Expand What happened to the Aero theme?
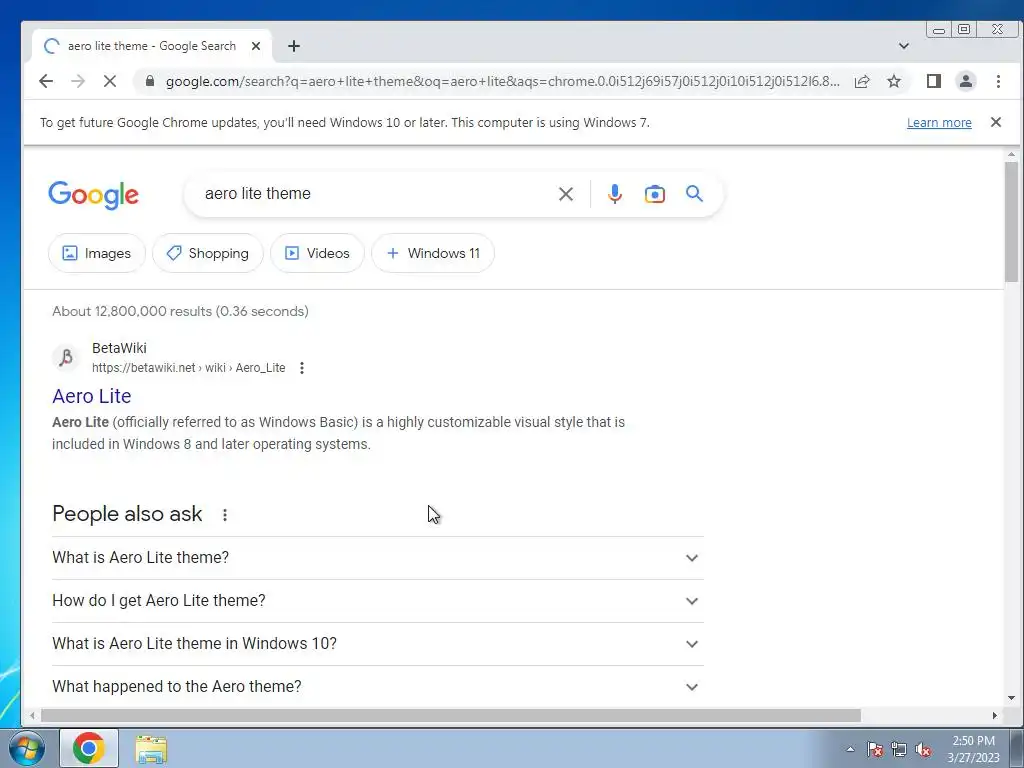The image size is (1024, 768). [x=378, y=686]
